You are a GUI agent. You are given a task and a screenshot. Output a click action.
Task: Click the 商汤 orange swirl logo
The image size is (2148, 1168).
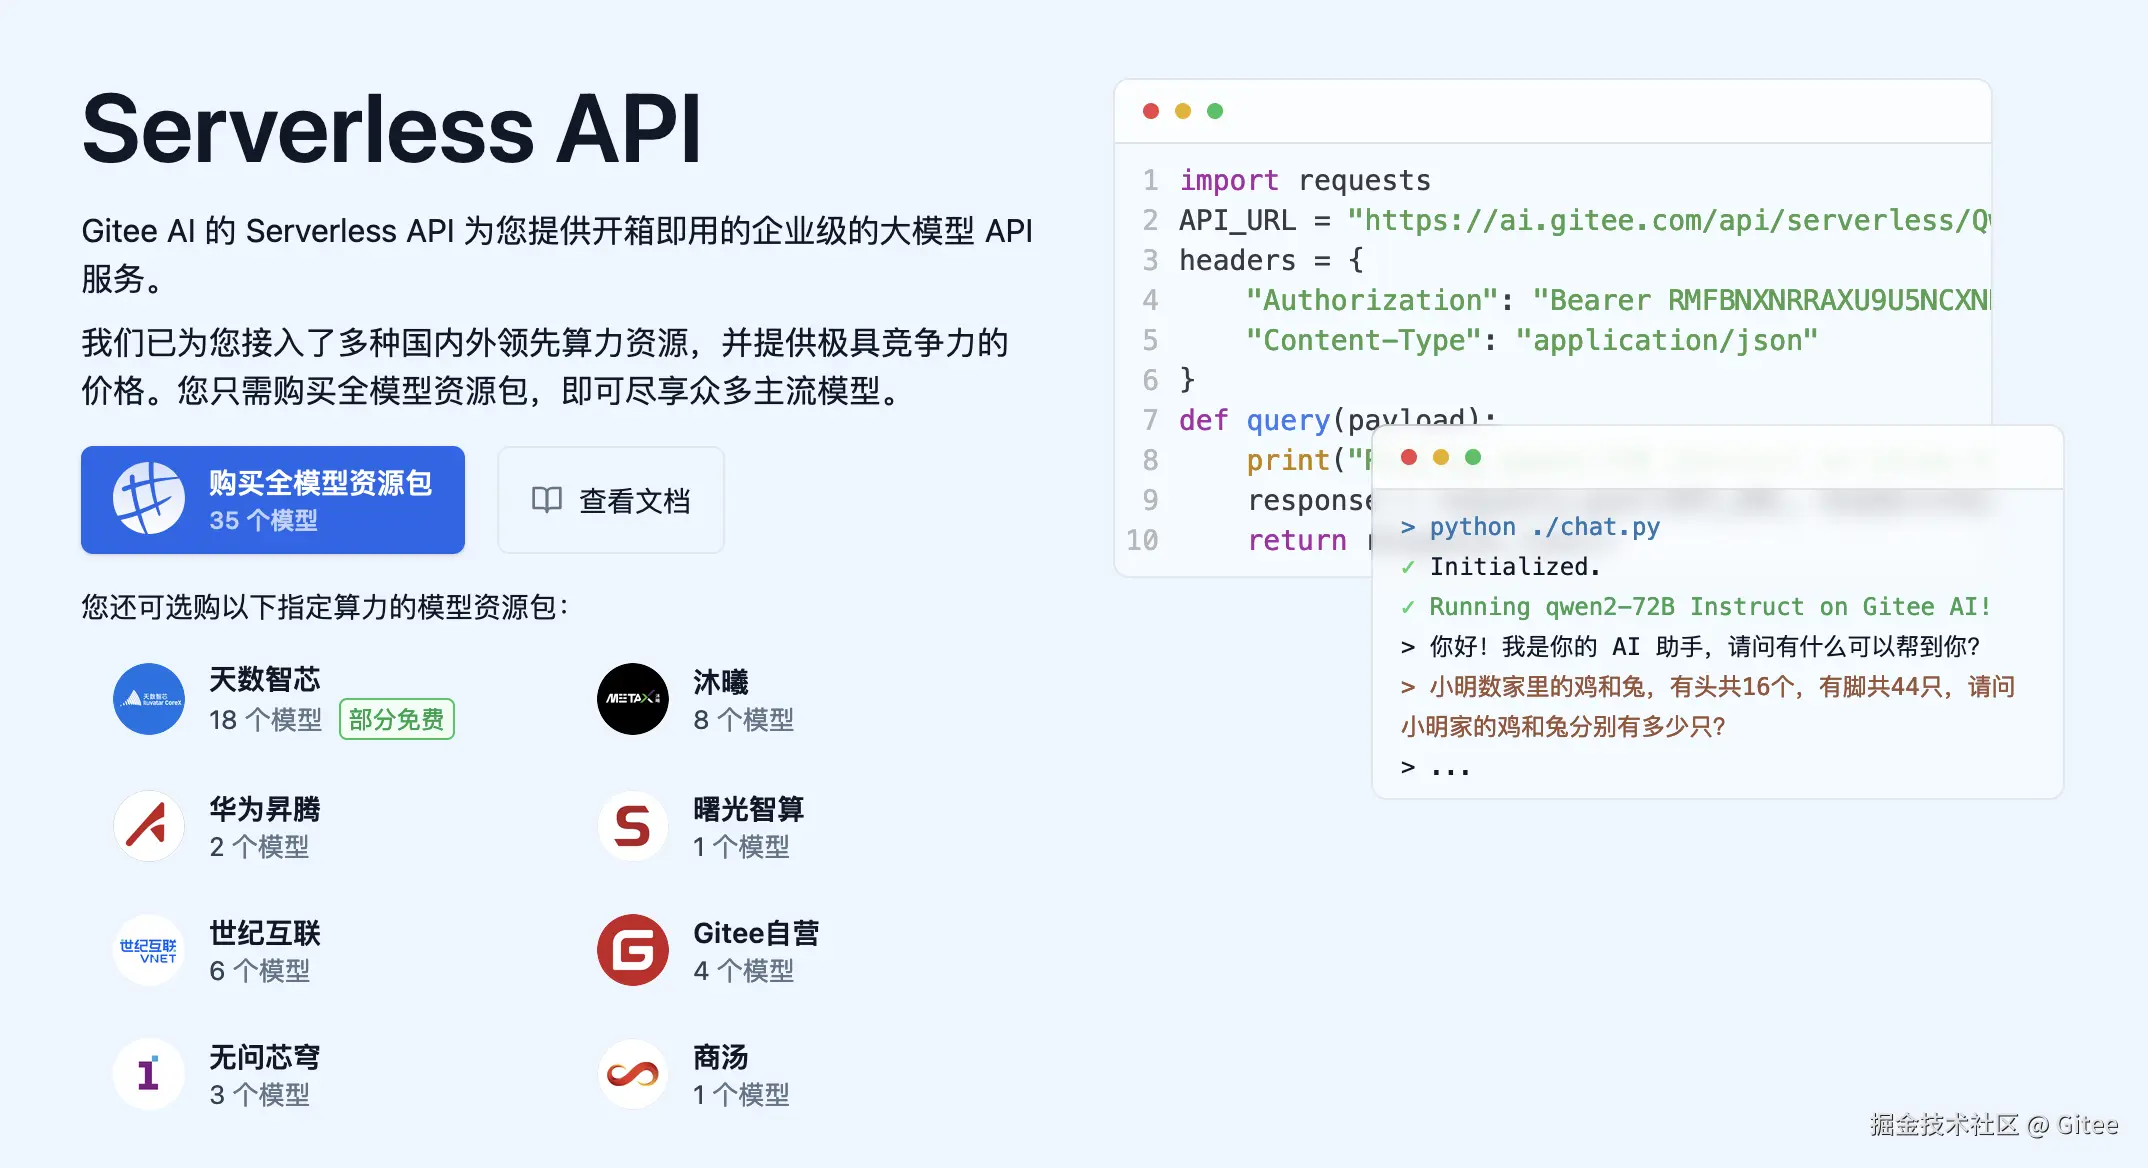pyautogui.click(x=632, y=1074)
